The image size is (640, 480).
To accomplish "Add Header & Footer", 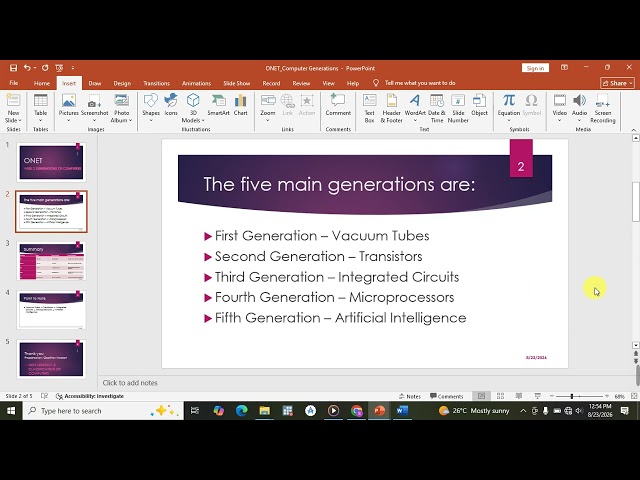I will (391, 109).
